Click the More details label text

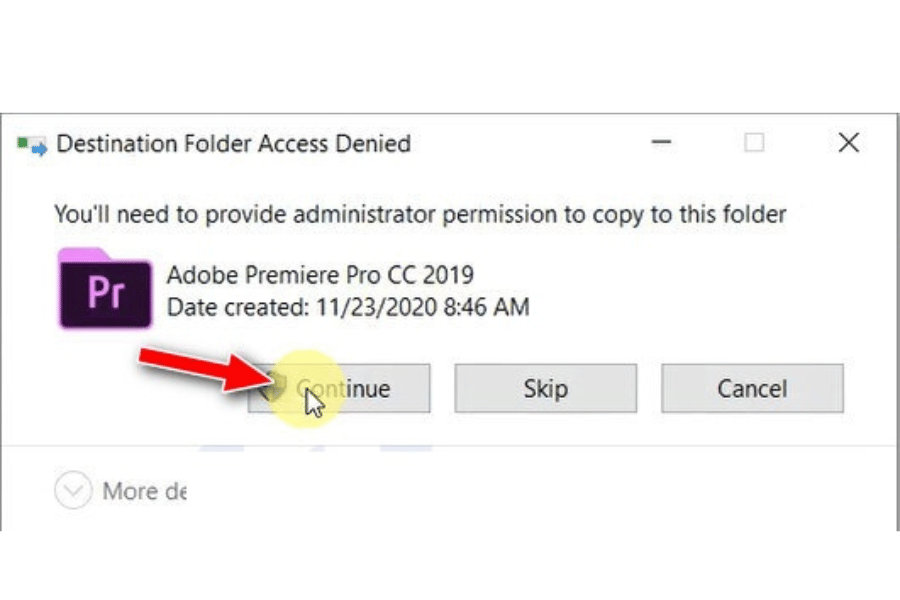click(x=144, y=491)
